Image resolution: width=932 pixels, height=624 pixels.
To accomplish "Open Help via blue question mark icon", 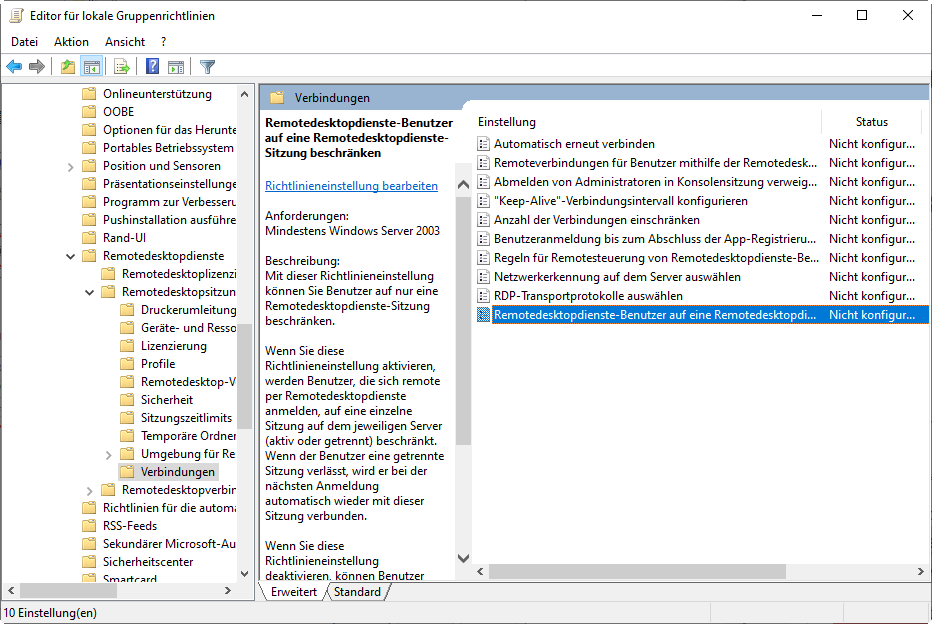I will [x=152, y=67].
